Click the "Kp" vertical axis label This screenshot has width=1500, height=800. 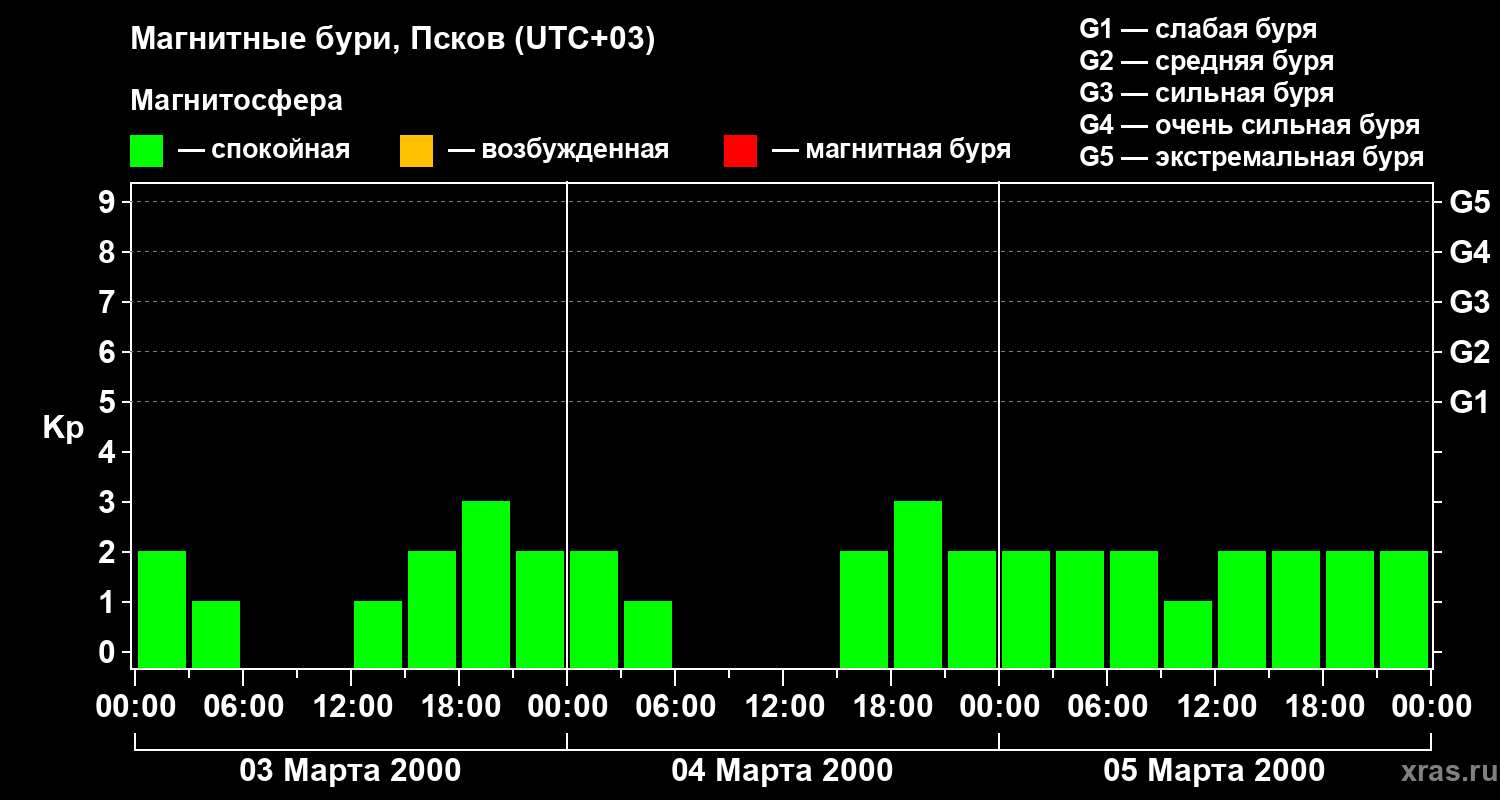[63, 428]
